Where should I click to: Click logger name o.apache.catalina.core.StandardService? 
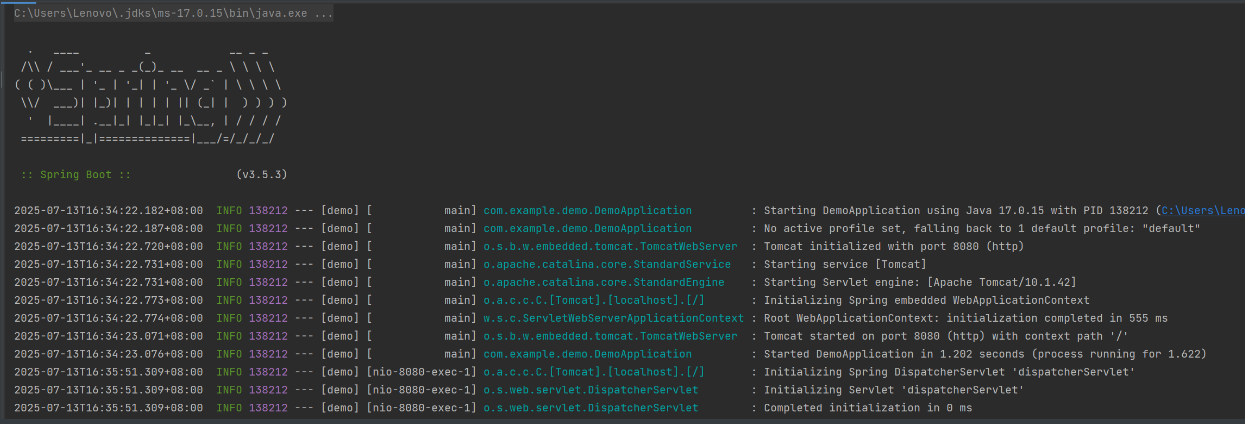pos(607,265)
